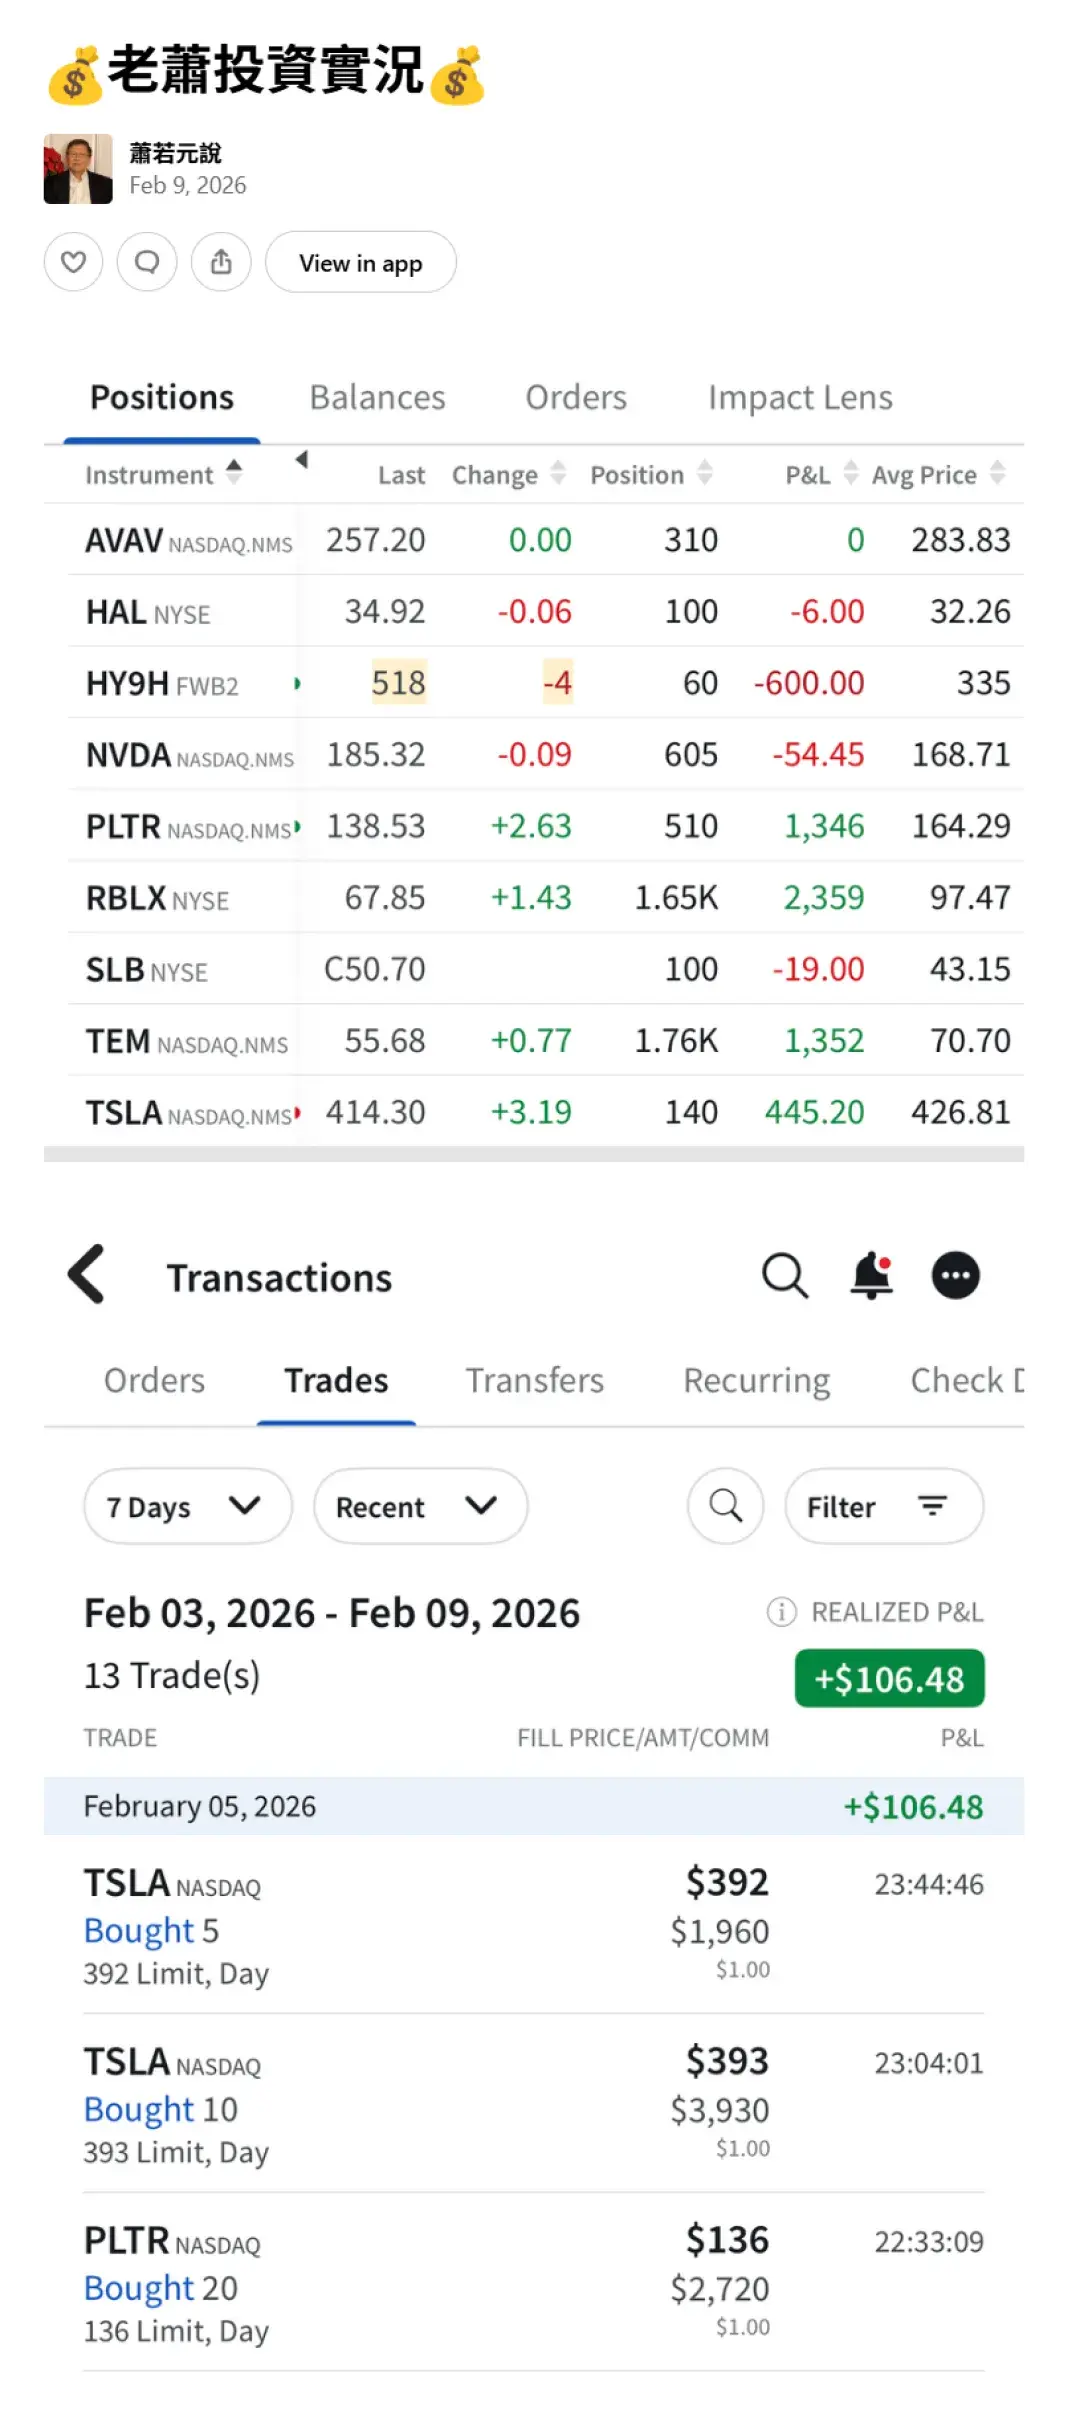Tap the round search button beside Filter
Screen dimensions: 1080x2418
726,1506
